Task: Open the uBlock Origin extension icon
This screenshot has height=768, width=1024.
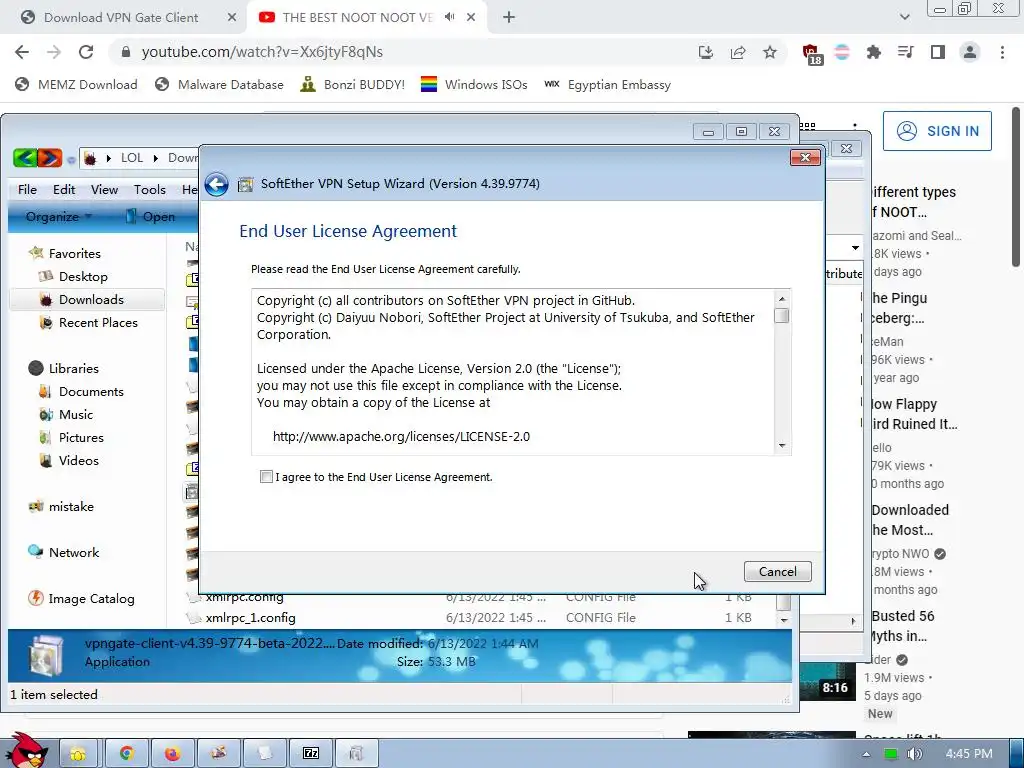Action: 812,54
